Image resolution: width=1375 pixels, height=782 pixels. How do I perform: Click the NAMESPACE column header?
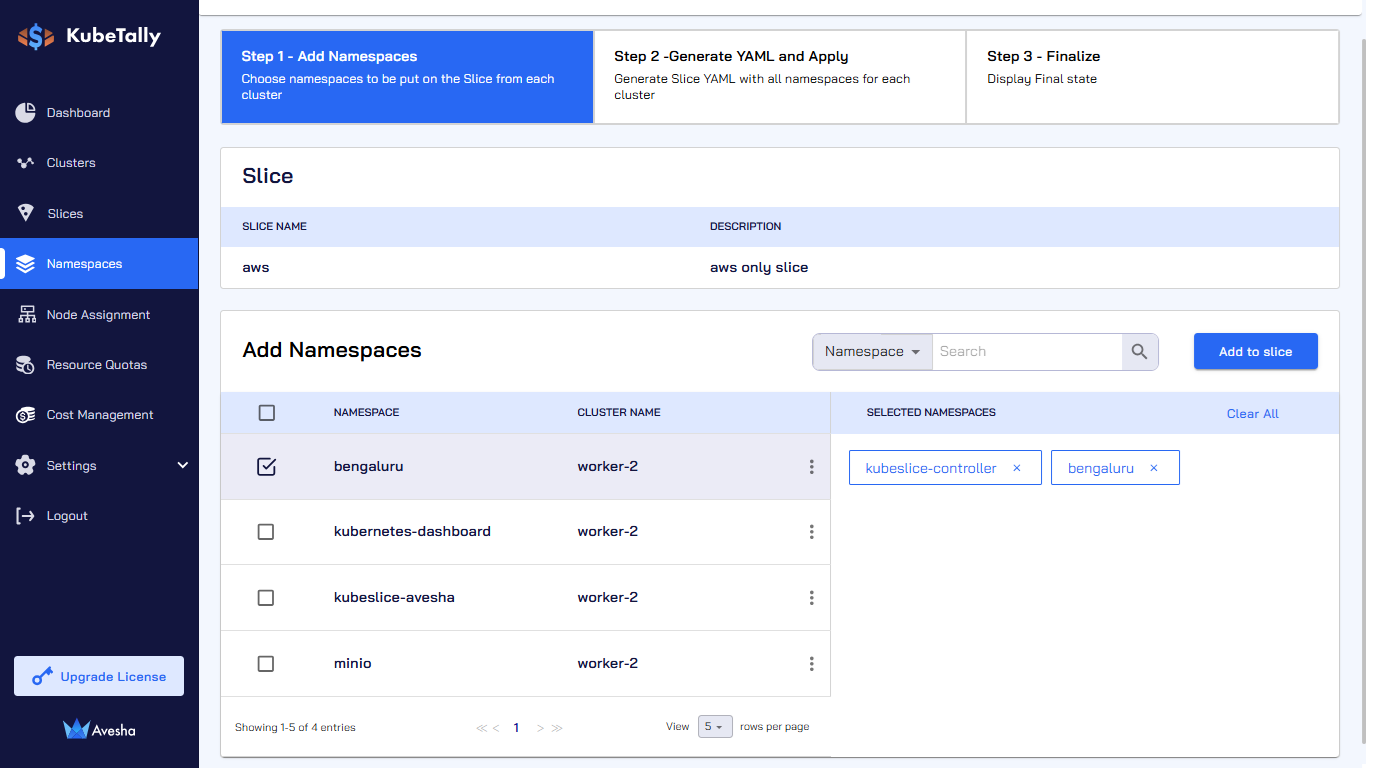pyautogui.click(x=366, y=413)
